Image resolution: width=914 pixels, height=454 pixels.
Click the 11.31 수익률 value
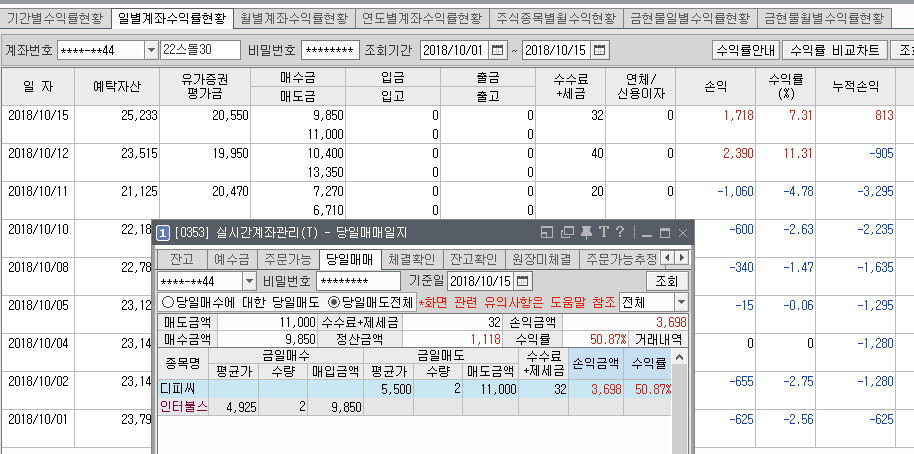pos(800,153)
